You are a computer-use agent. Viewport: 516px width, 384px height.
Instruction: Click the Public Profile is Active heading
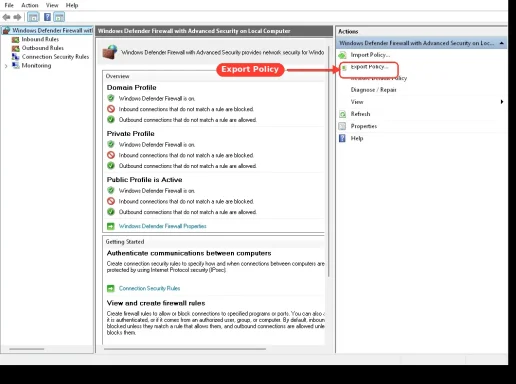click(144, 180)
